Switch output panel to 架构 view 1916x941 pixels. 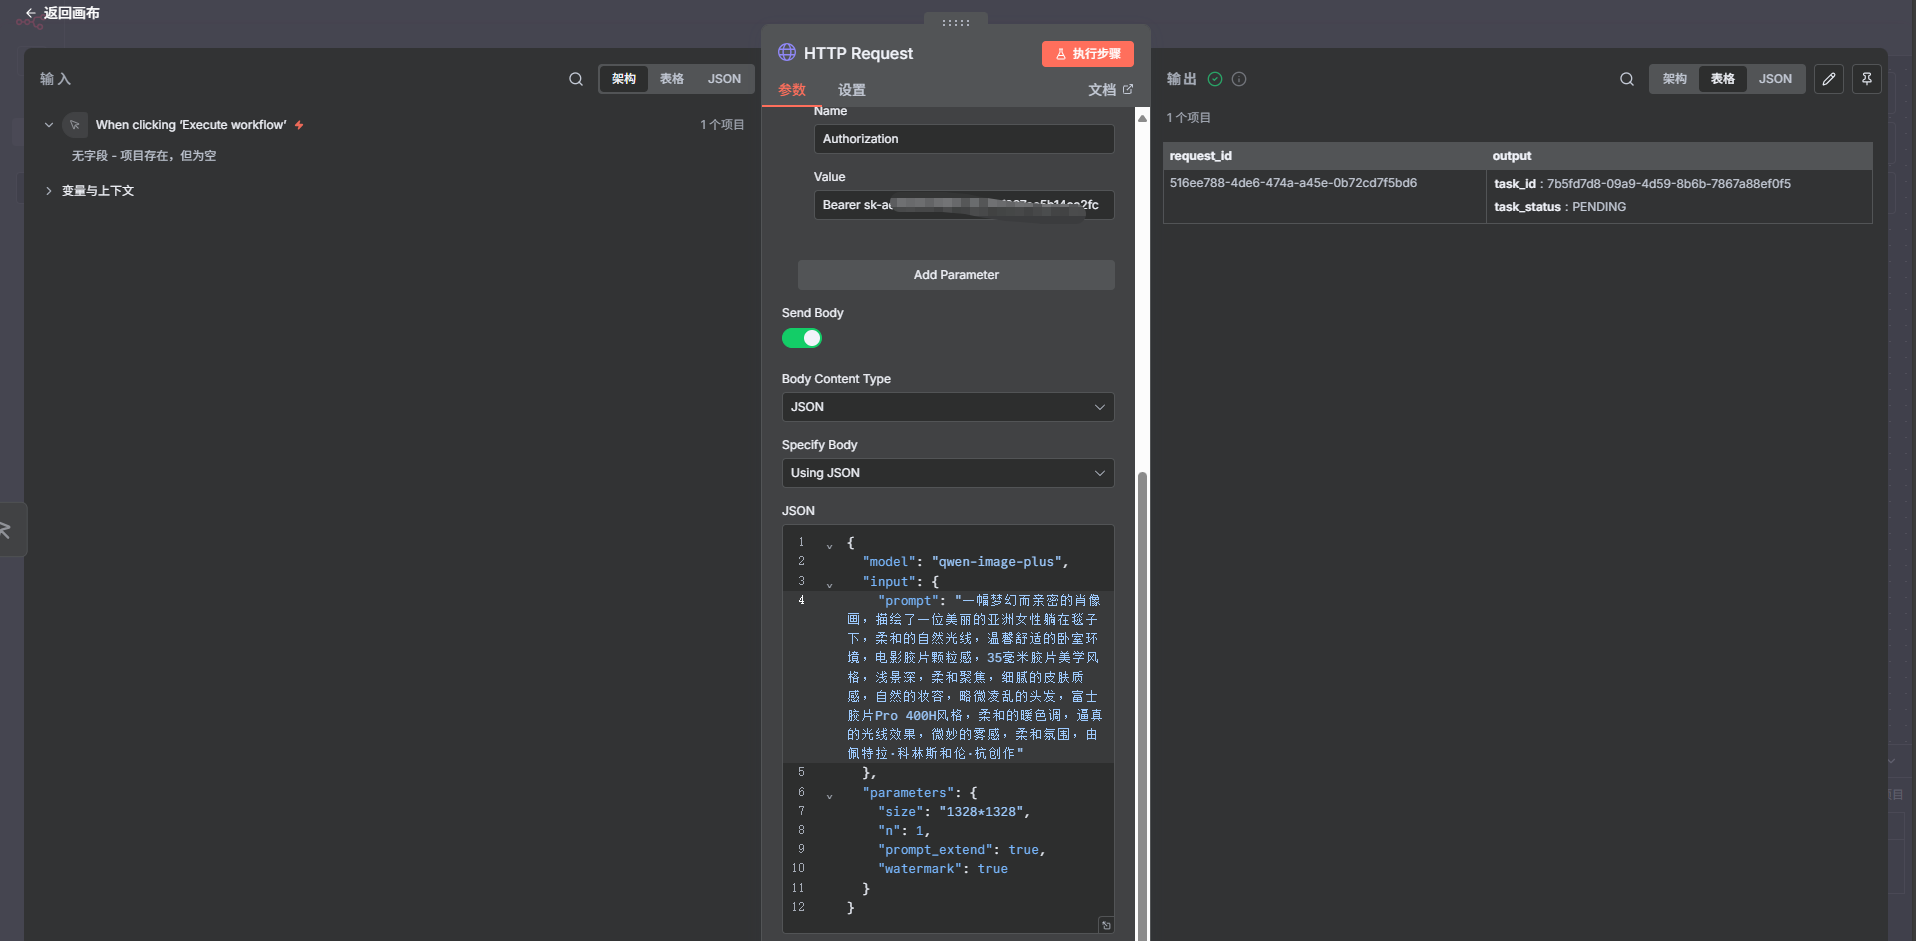(1675, 79)
